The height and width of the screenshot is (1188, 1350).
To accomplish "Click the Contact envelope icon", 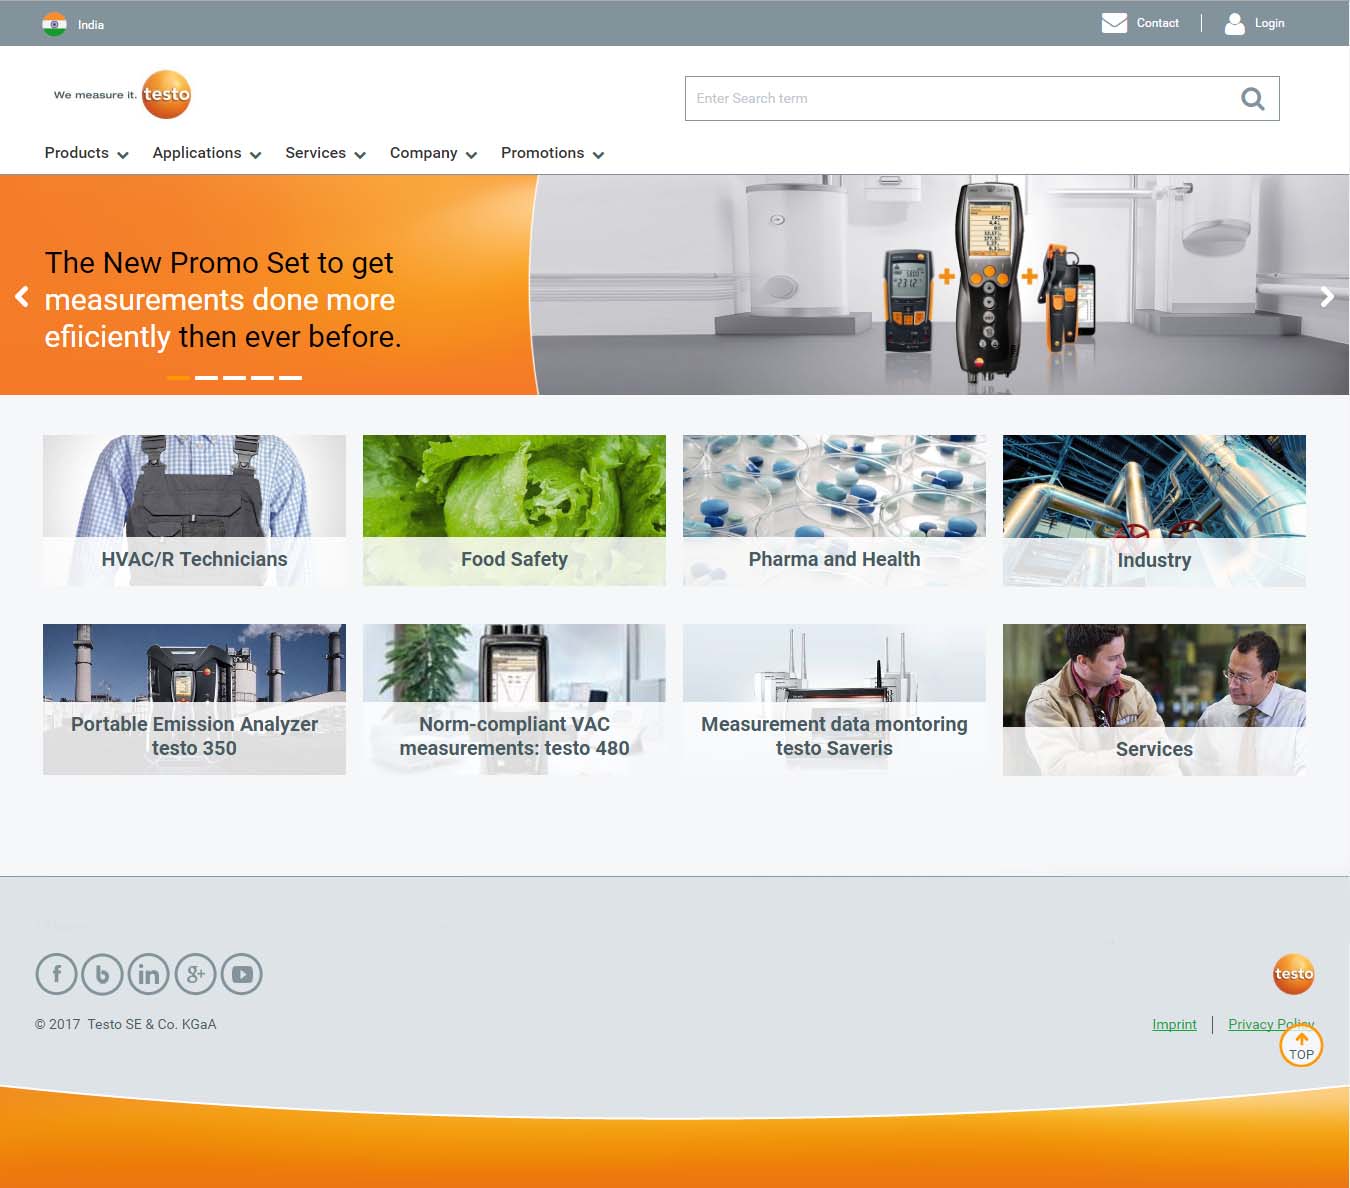I will pos(1114,23).
